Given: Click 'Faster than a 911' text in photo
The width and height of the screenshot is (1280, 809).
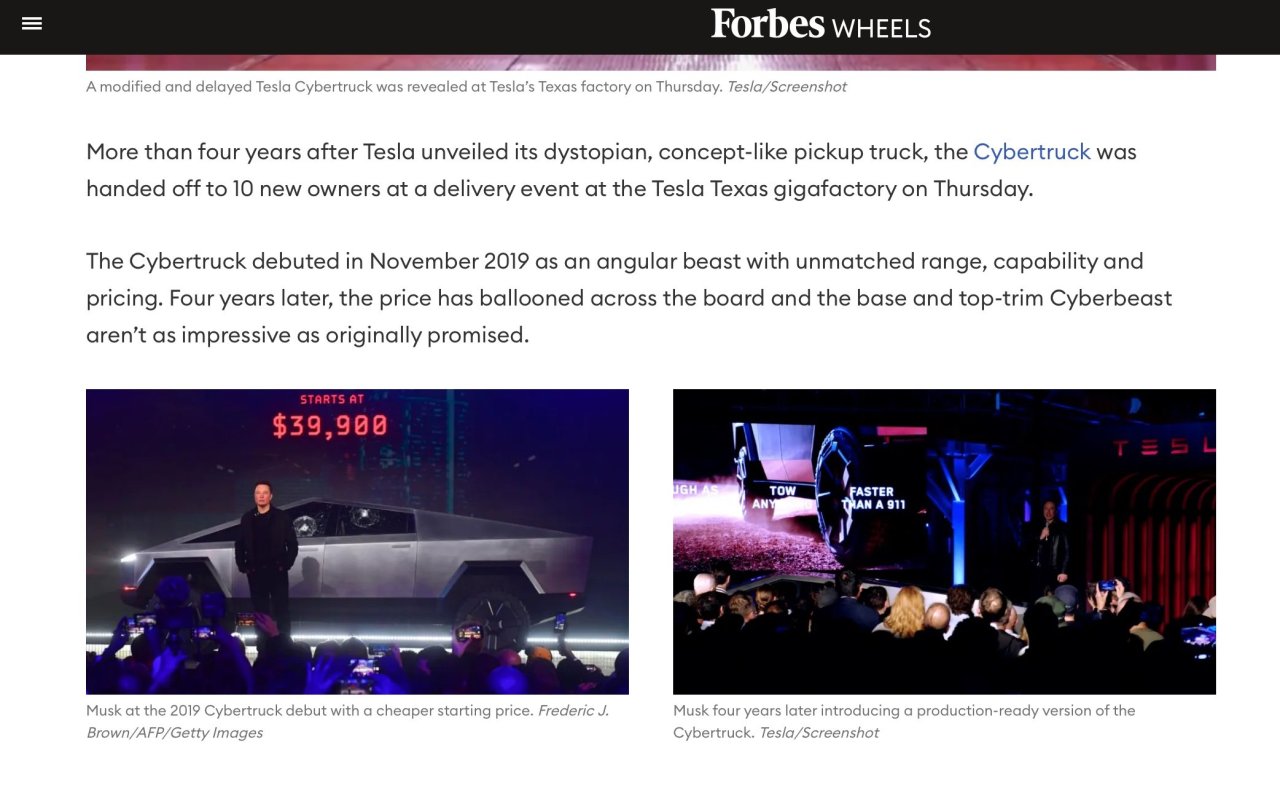Looking at the screenshot, I should (x=872, y=498).
